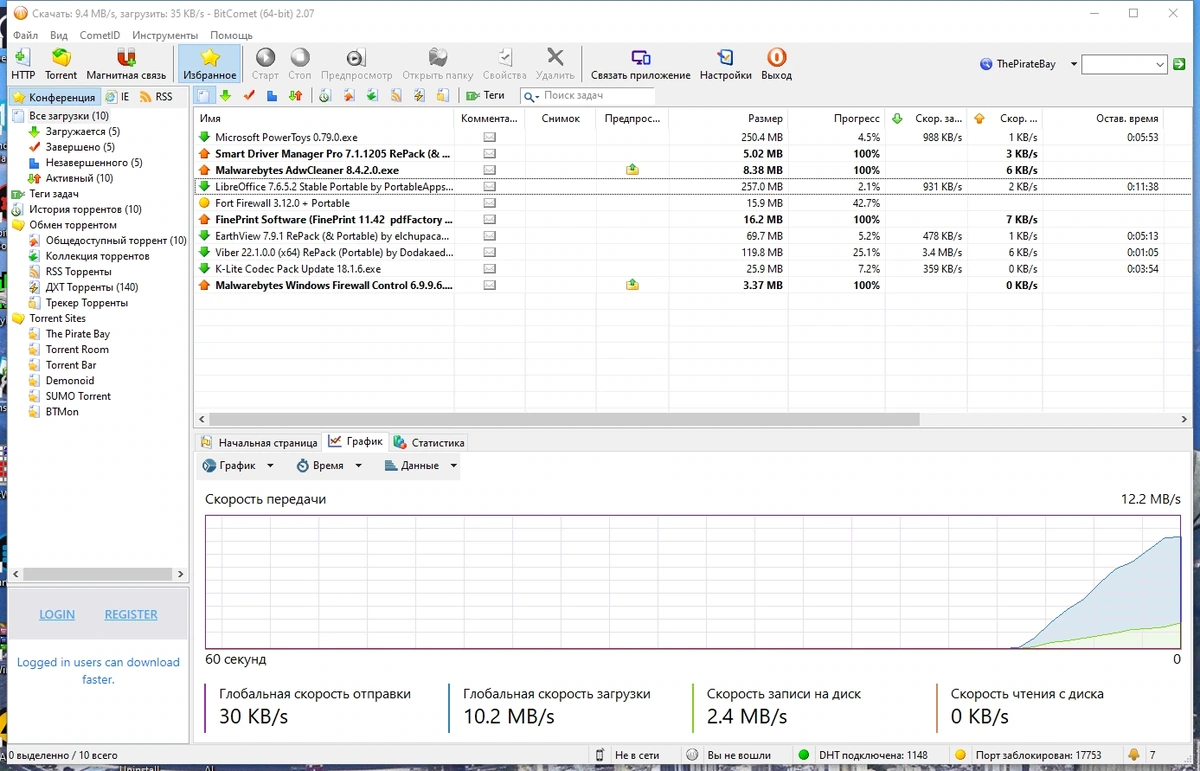Expand the search combo box in top right
Screen dimensions: 1200x771
click(1160, 64)
